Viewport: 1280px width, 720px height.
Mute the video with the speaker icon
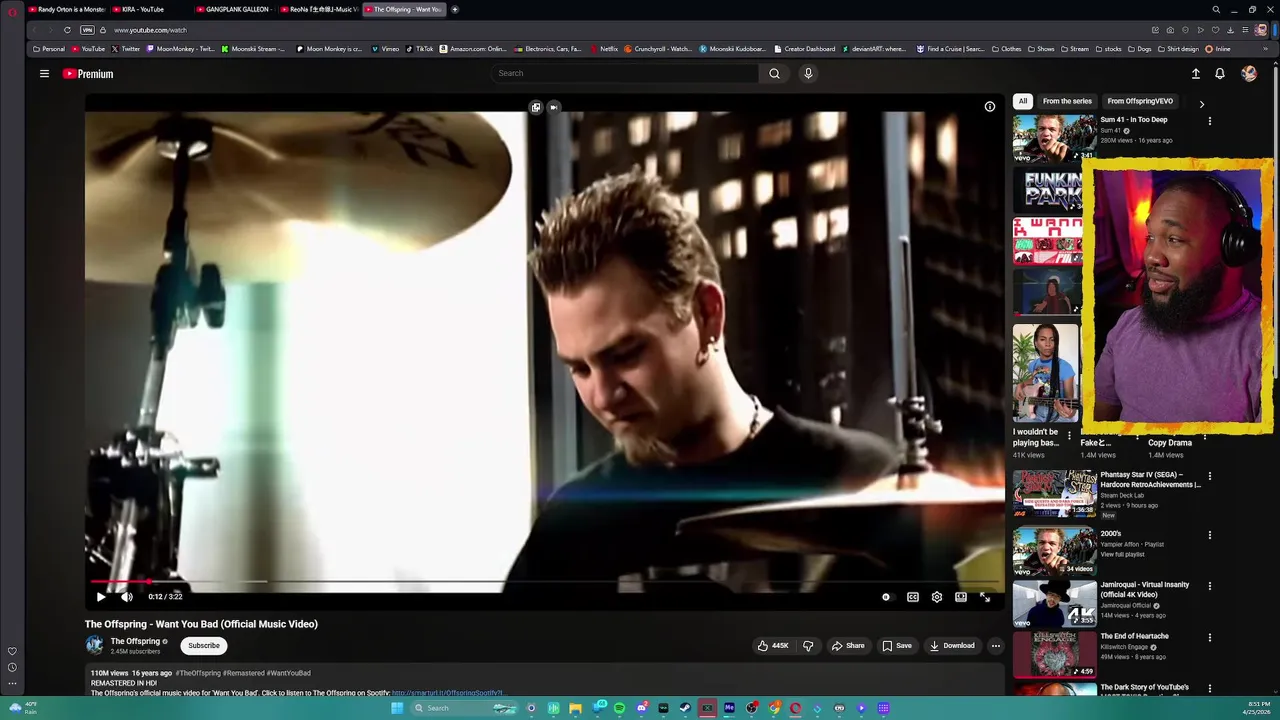[x=127, y=597]
